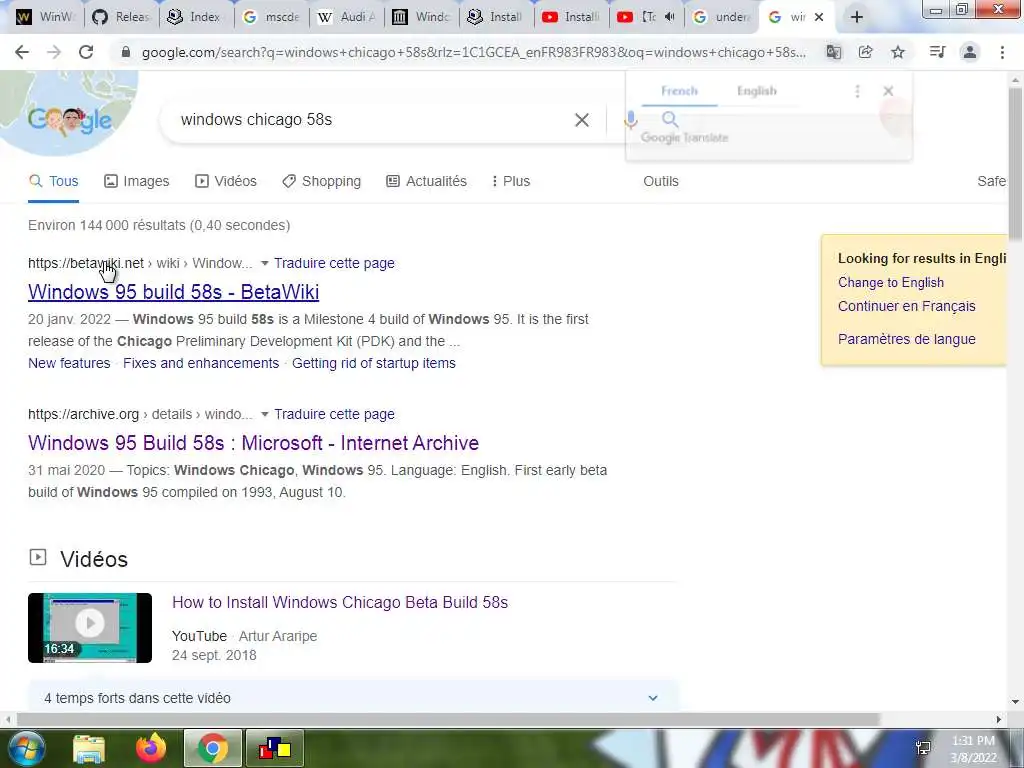Click the network icon in system tray
1024x768 pixels.
(923, 748)
